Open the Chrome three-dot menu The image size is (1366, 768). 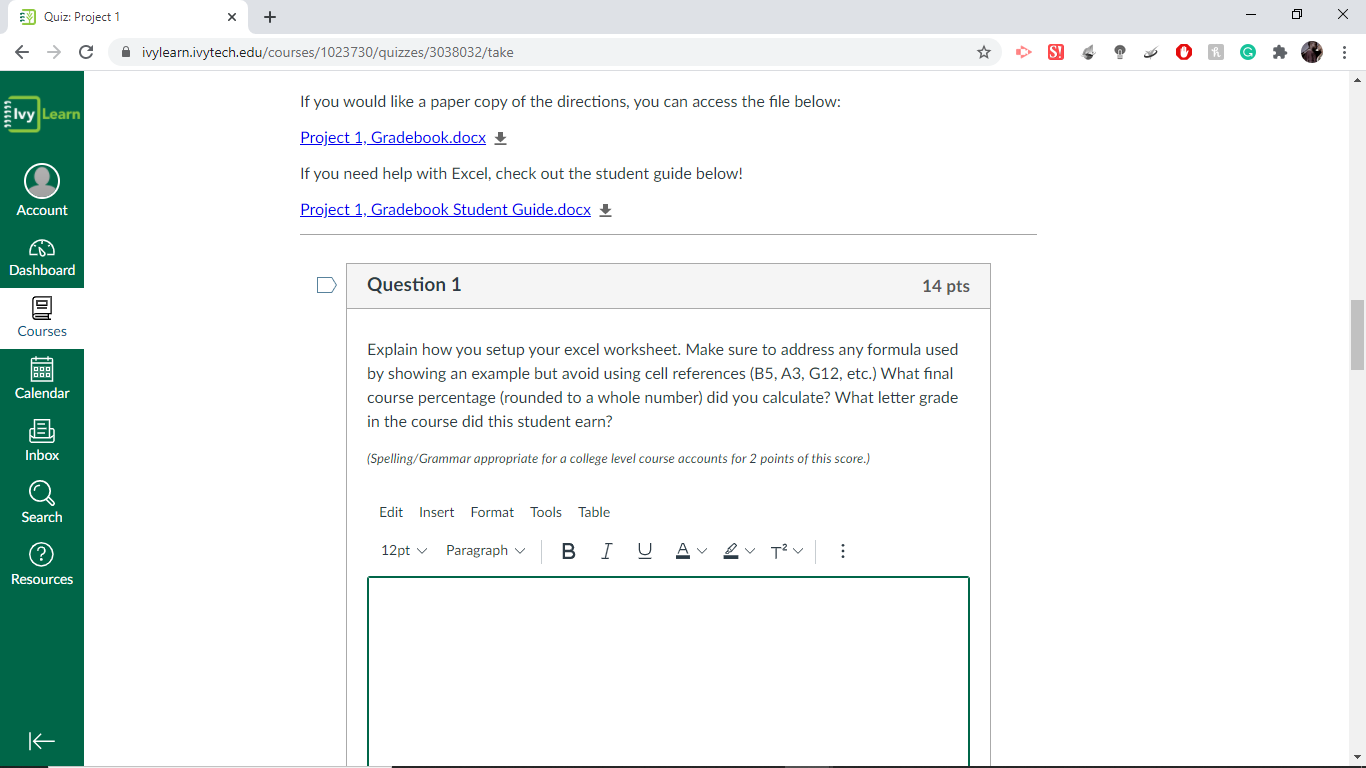(1345, 52)
